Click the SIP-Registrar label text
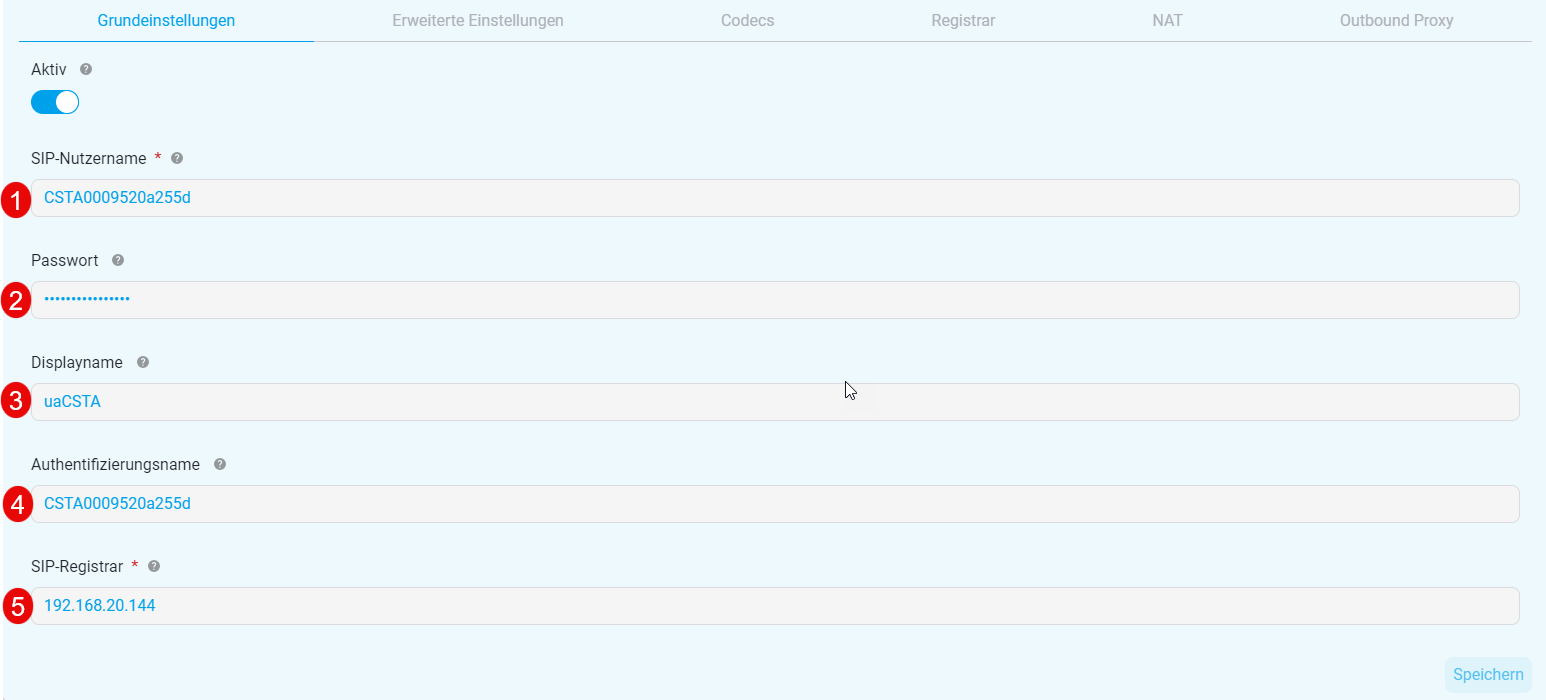1546x700 pixels. pyautogui.click(x=77, y=566)
